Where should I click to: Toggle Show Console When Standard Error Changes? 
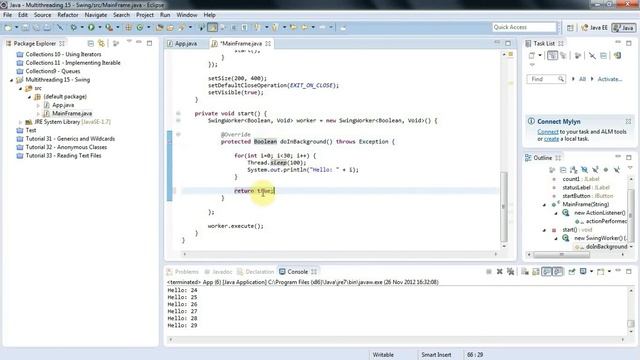[x=558, y=271]
